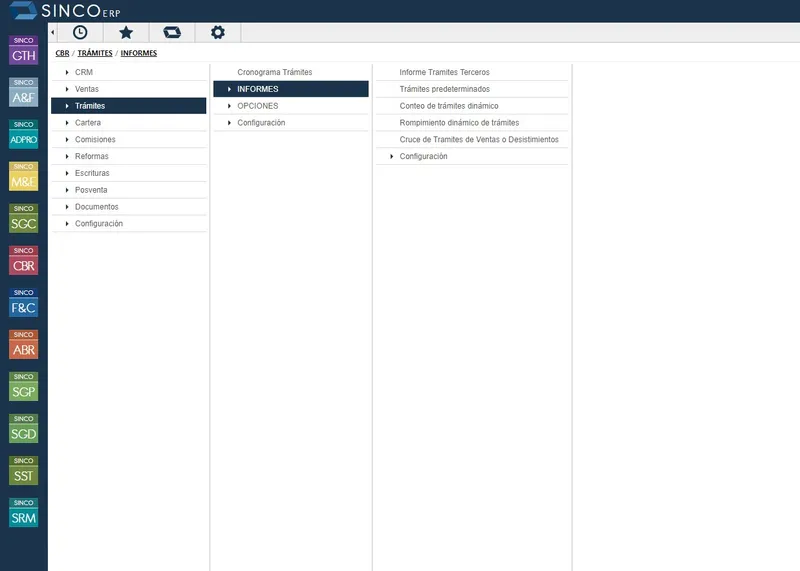Collapse the sidebar with the small arrow
Viewport: 800px width, 571px height.
click(x=53, y=33)
